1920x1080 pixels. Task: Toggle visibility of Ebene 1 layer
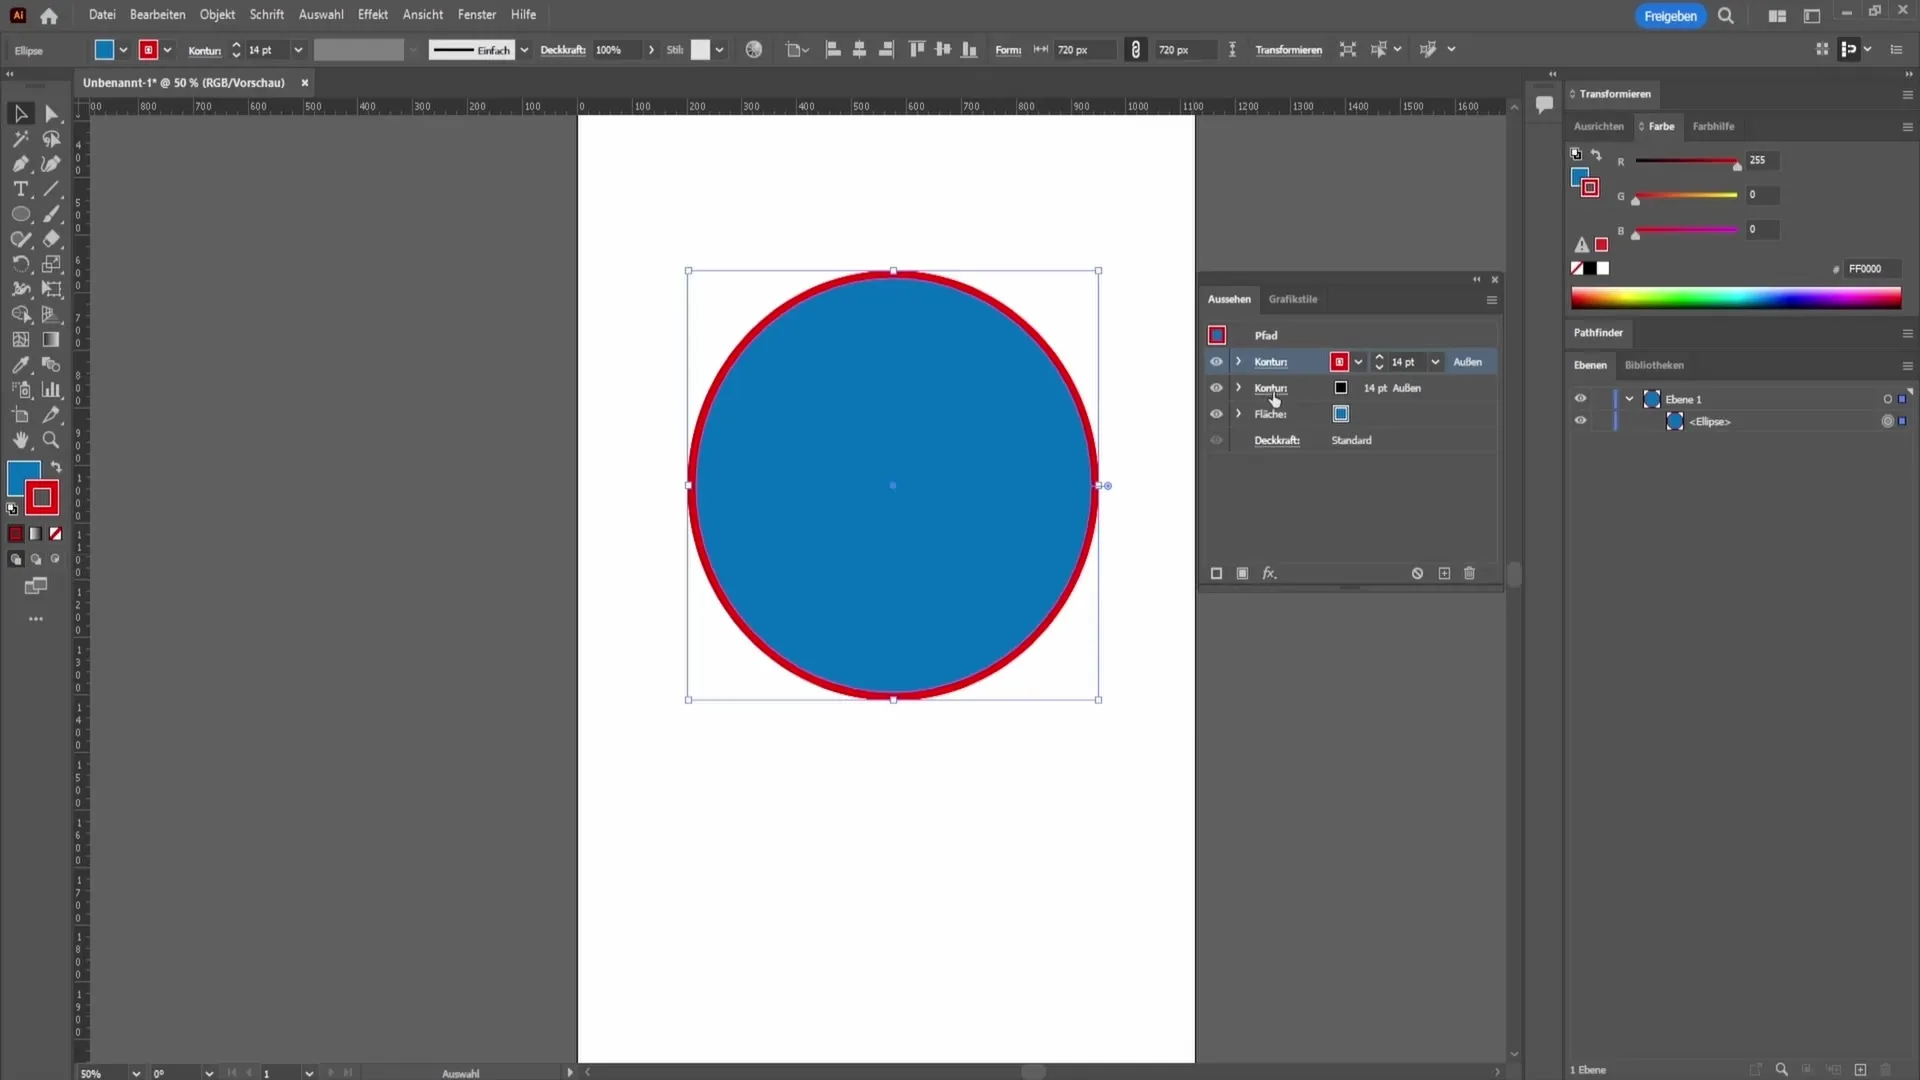click(1580, 398)
